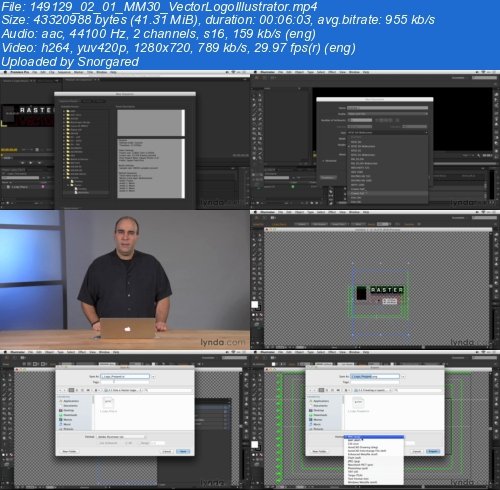Open the Format dropdown in Save As dialog

coord(121,437)
